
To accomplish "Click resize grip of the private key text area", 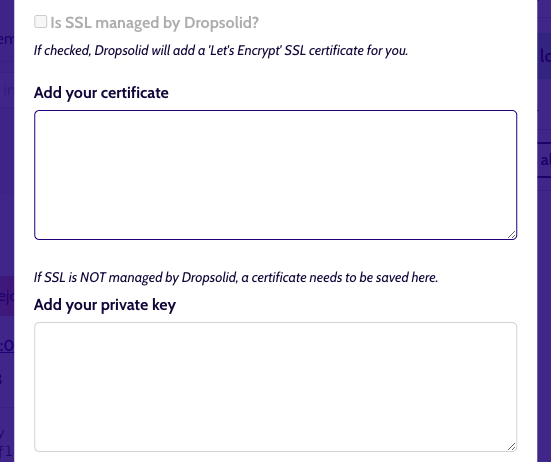I will coord(512,447).
